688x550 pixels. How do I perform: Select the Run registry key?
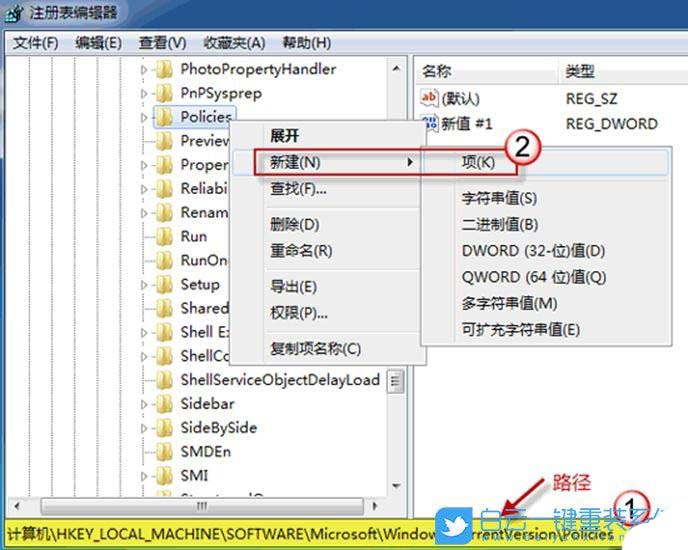[193, 236]
